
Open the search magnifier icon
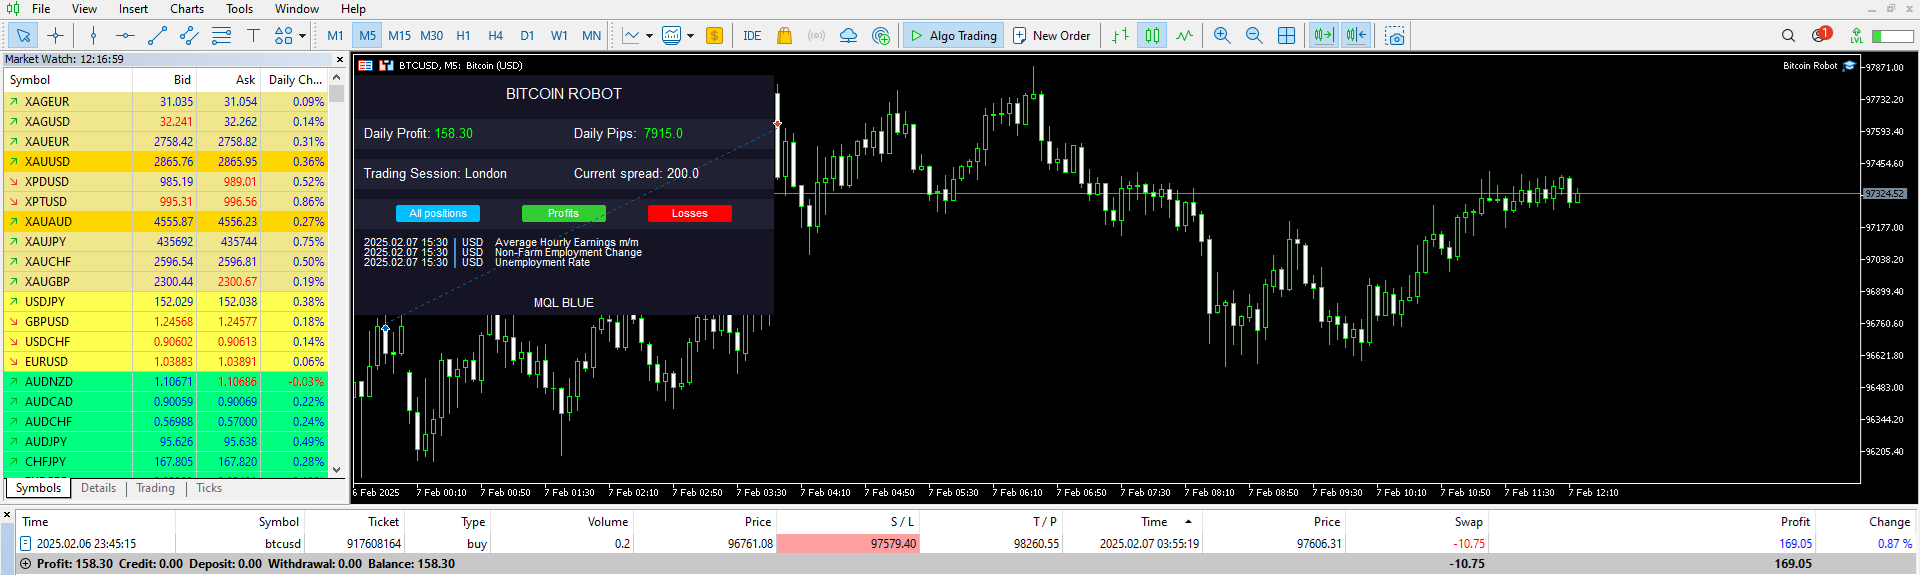[1788, 36]
